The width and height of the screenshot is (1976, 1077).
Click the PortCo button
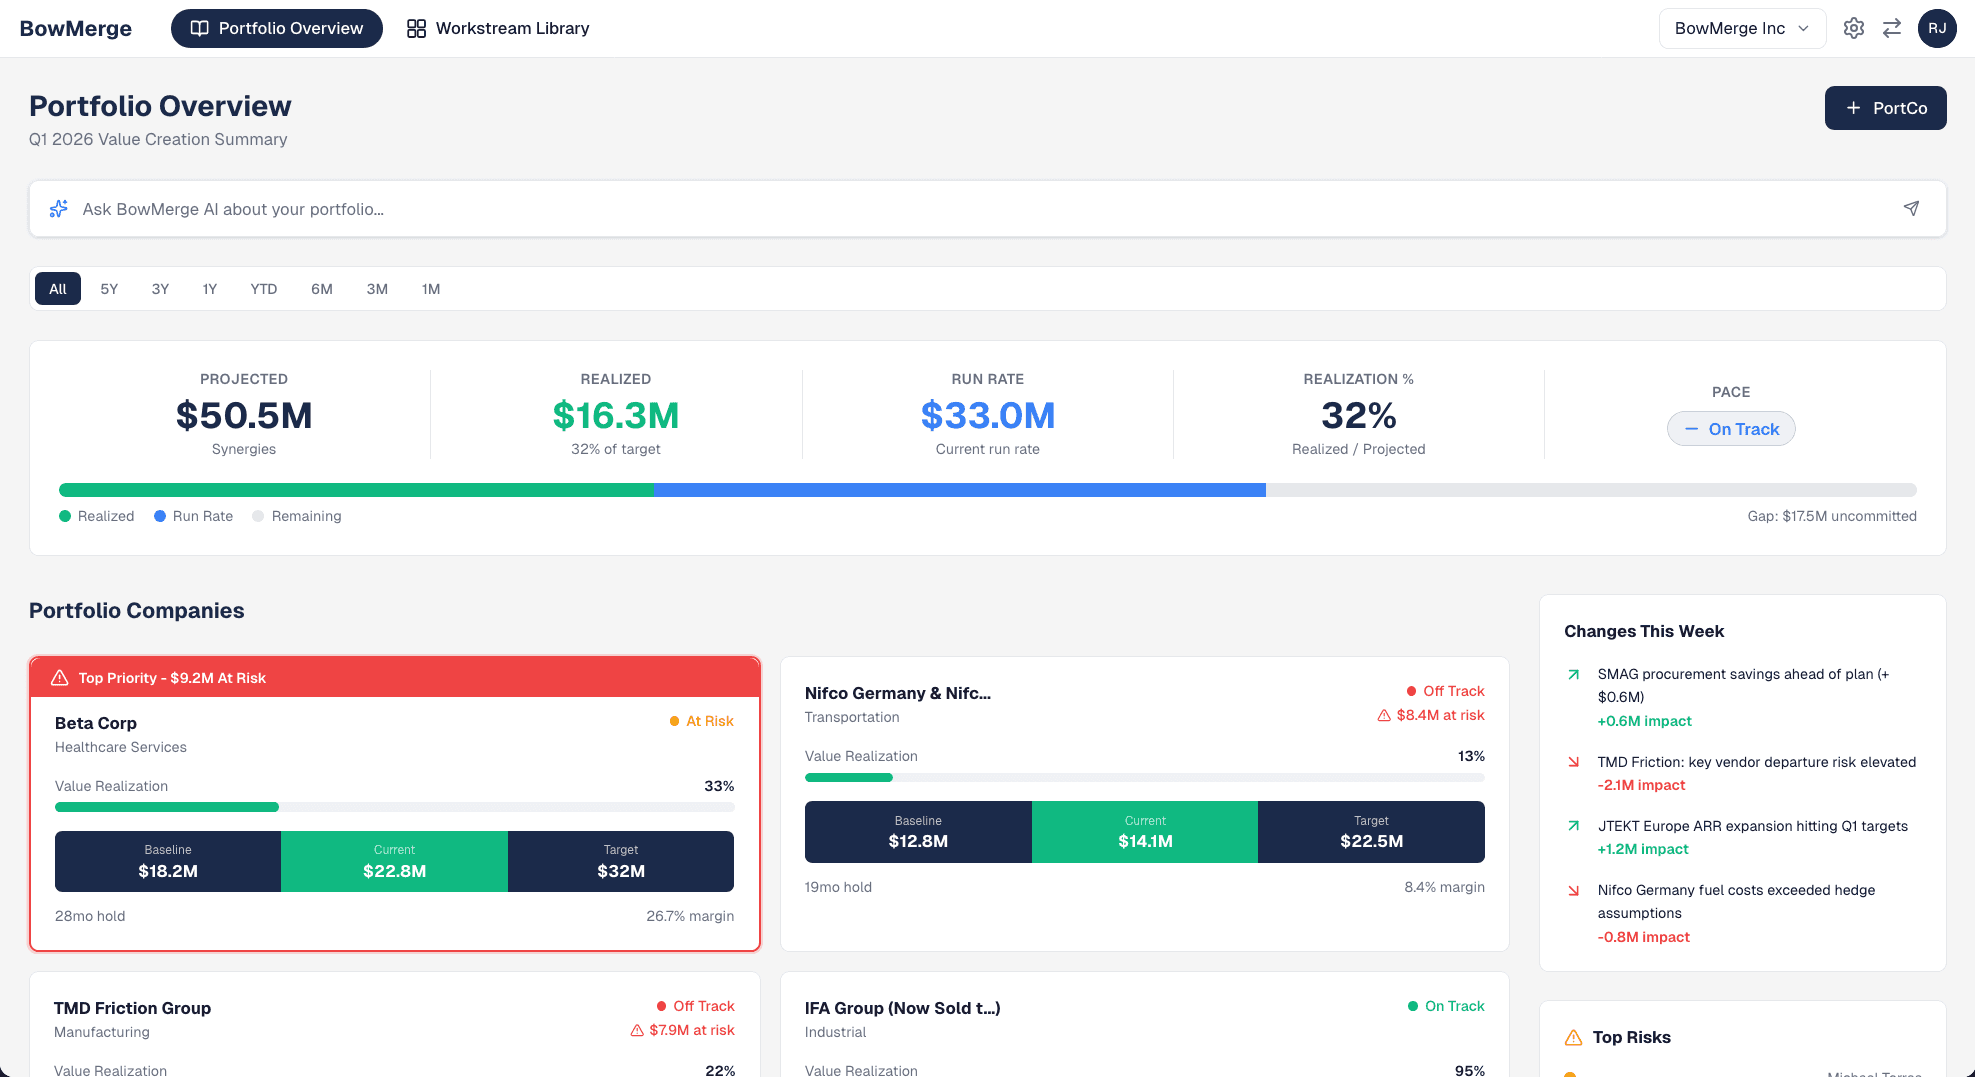click(1885, 108)
